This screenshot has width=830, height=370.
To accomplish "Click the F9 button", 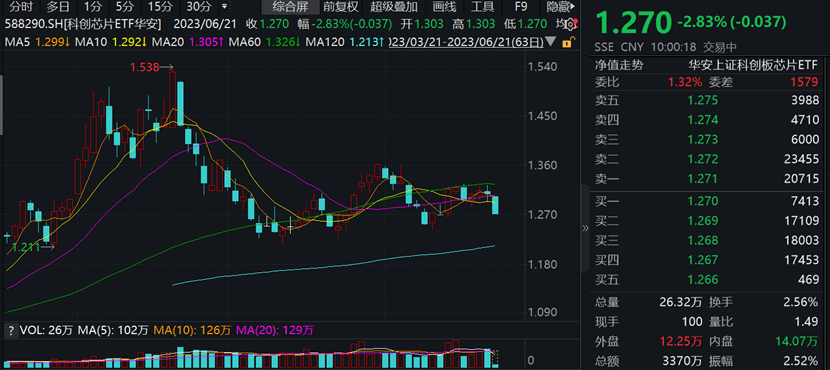I will point(521,7).
